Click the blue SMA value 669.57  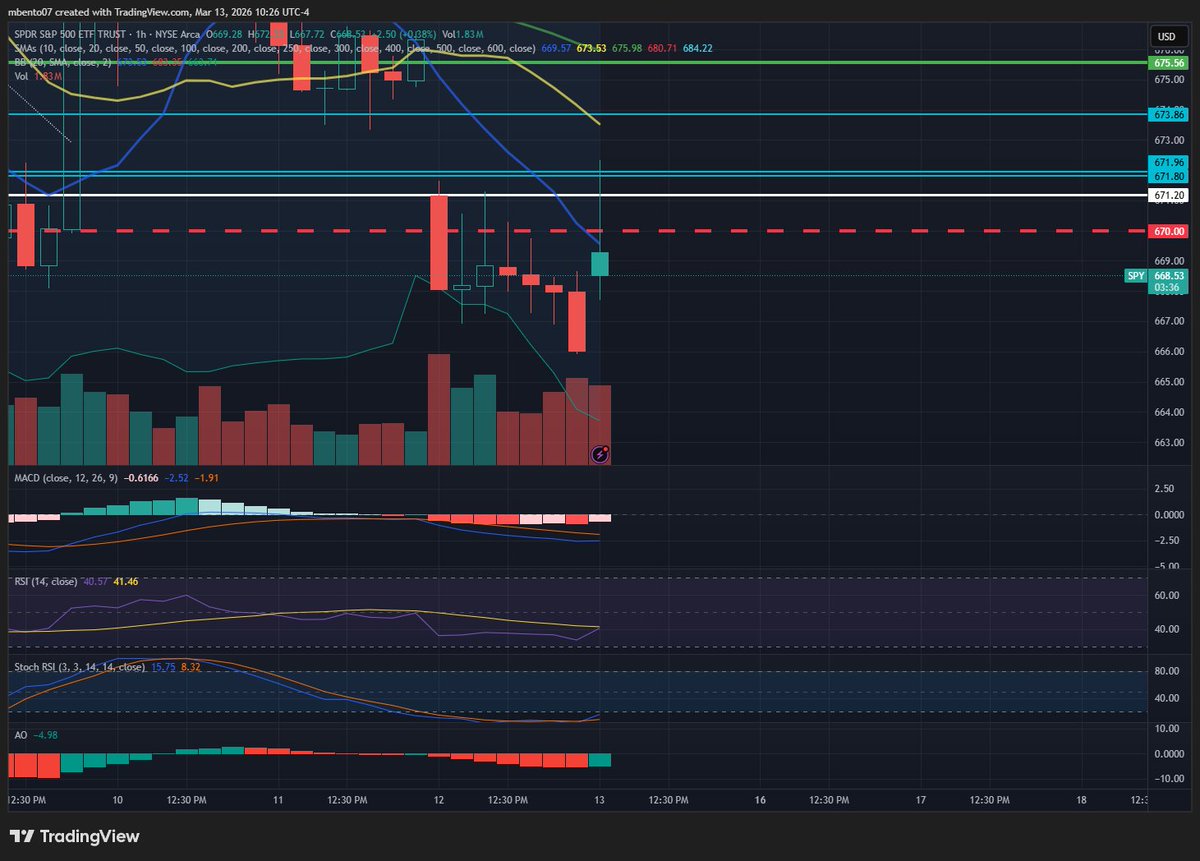point(557,48)
